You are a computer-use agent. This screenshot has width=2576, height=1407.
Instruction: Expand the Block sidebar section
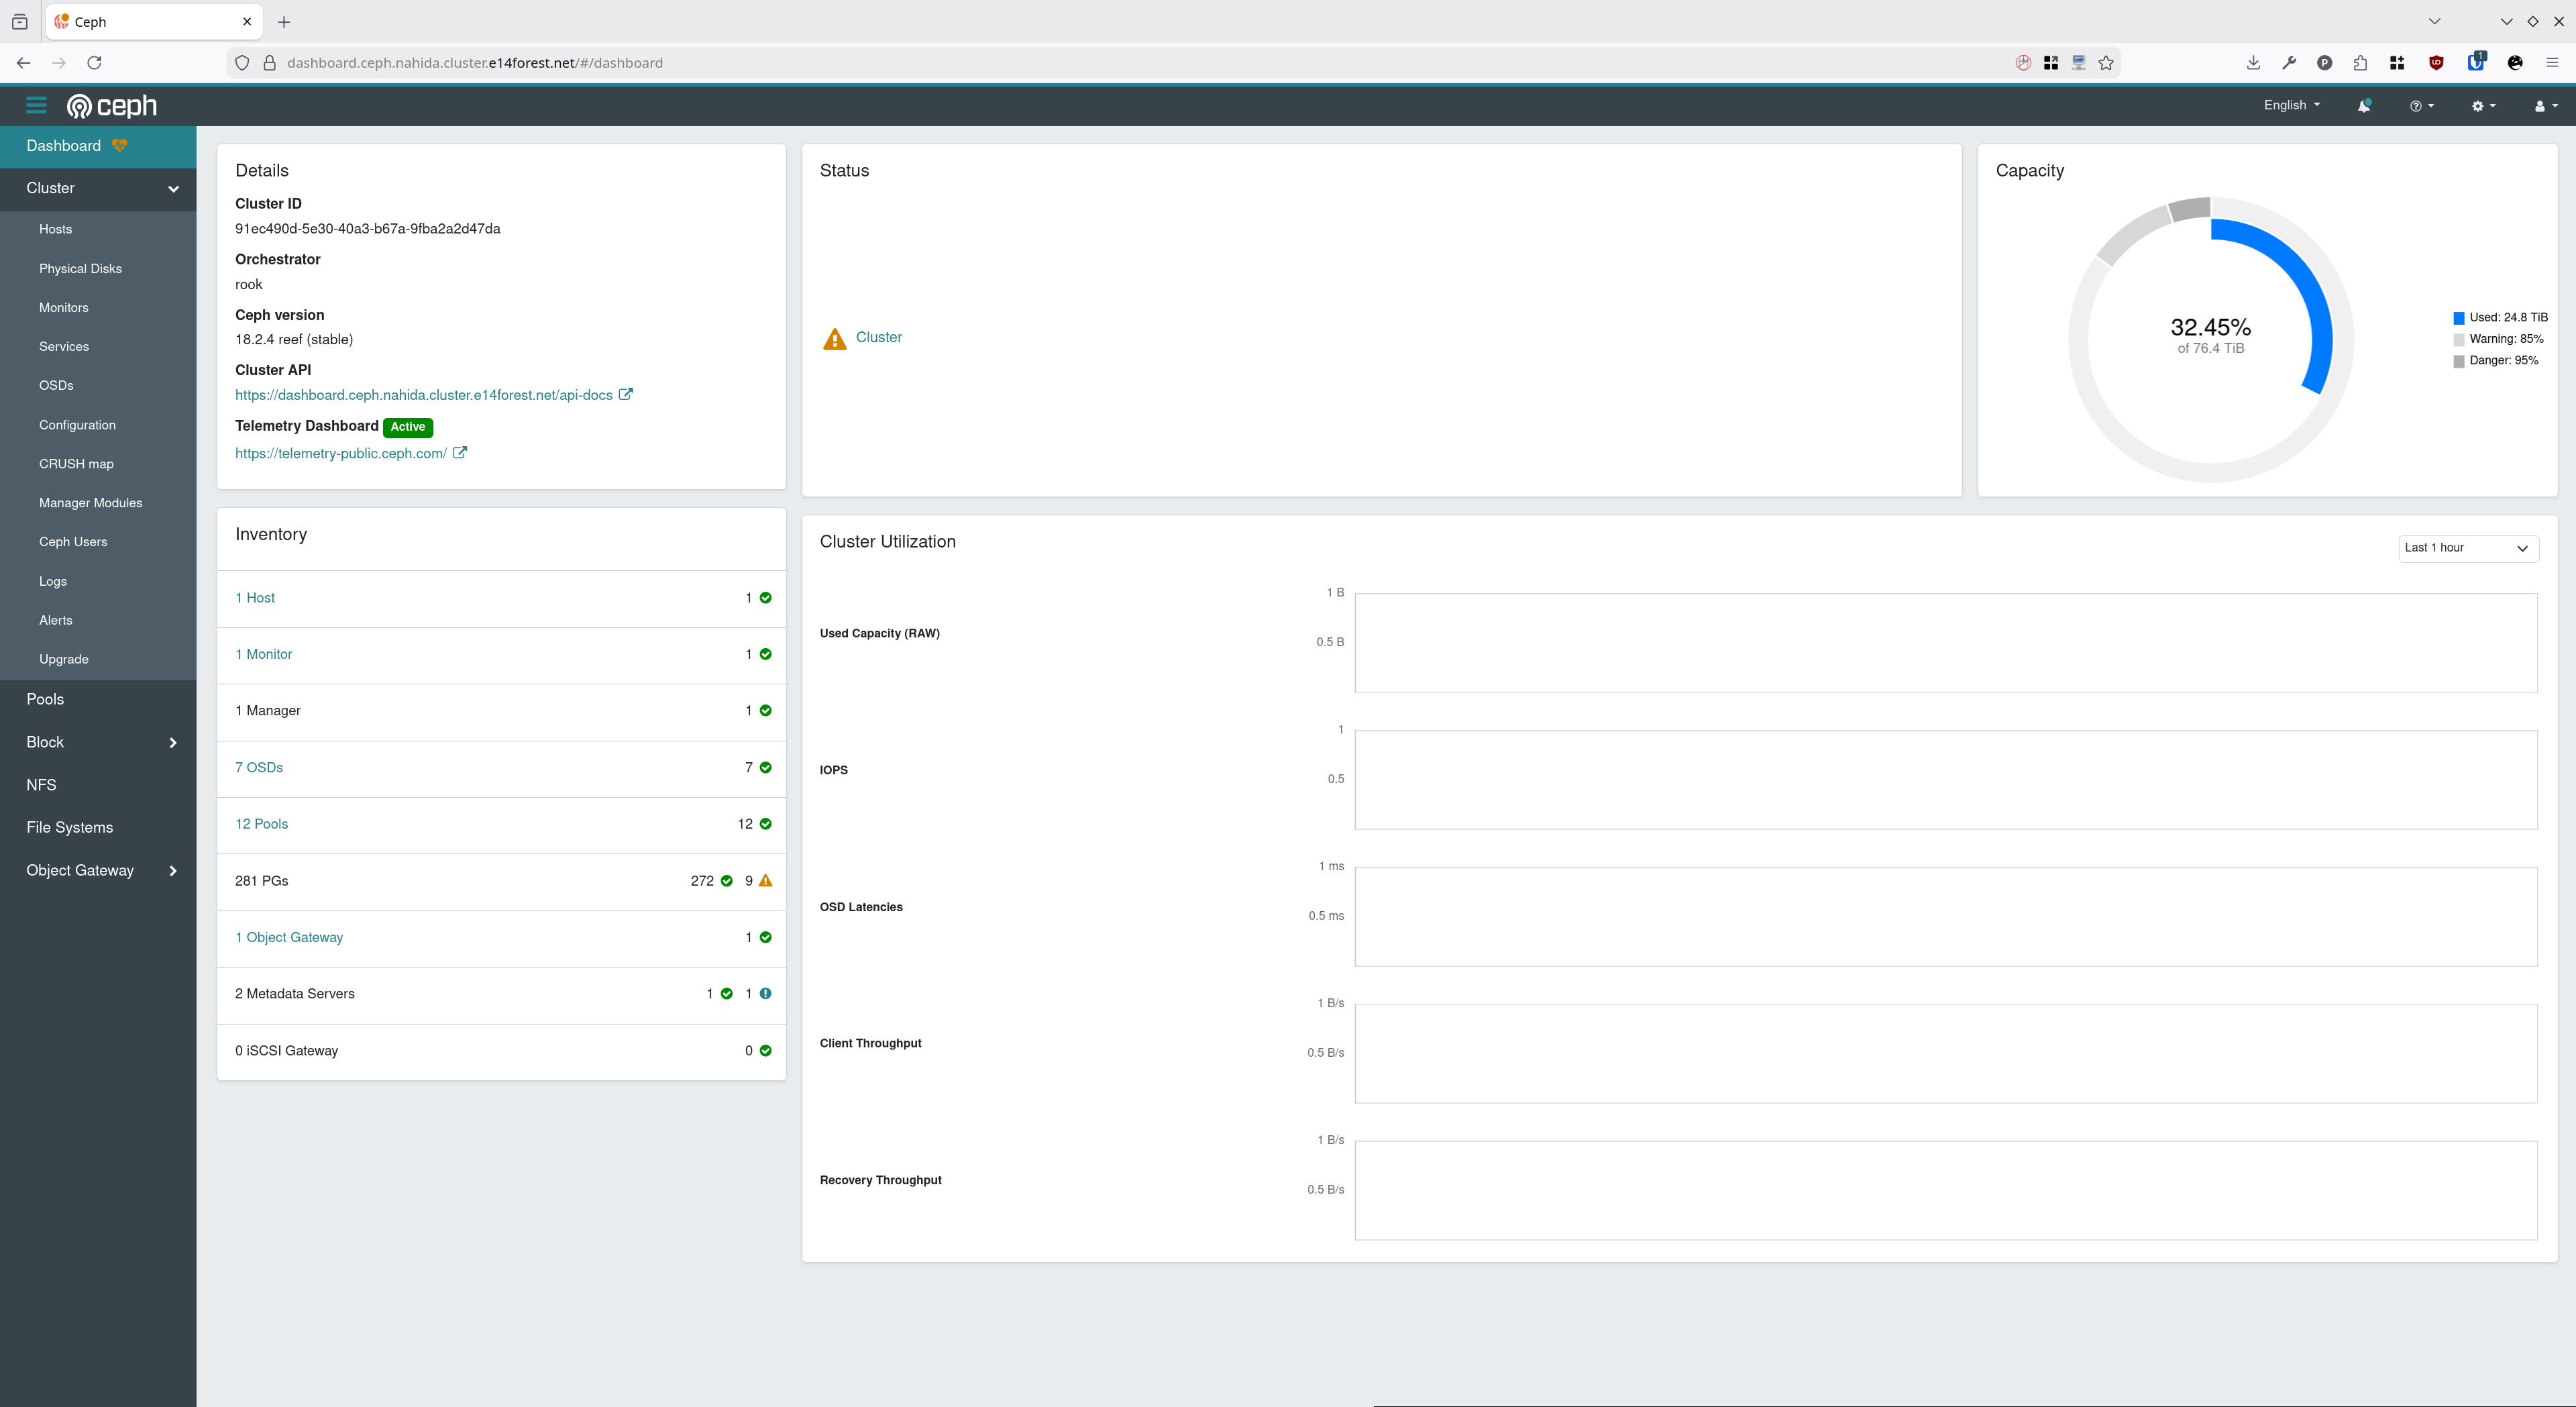click(173, 743)
